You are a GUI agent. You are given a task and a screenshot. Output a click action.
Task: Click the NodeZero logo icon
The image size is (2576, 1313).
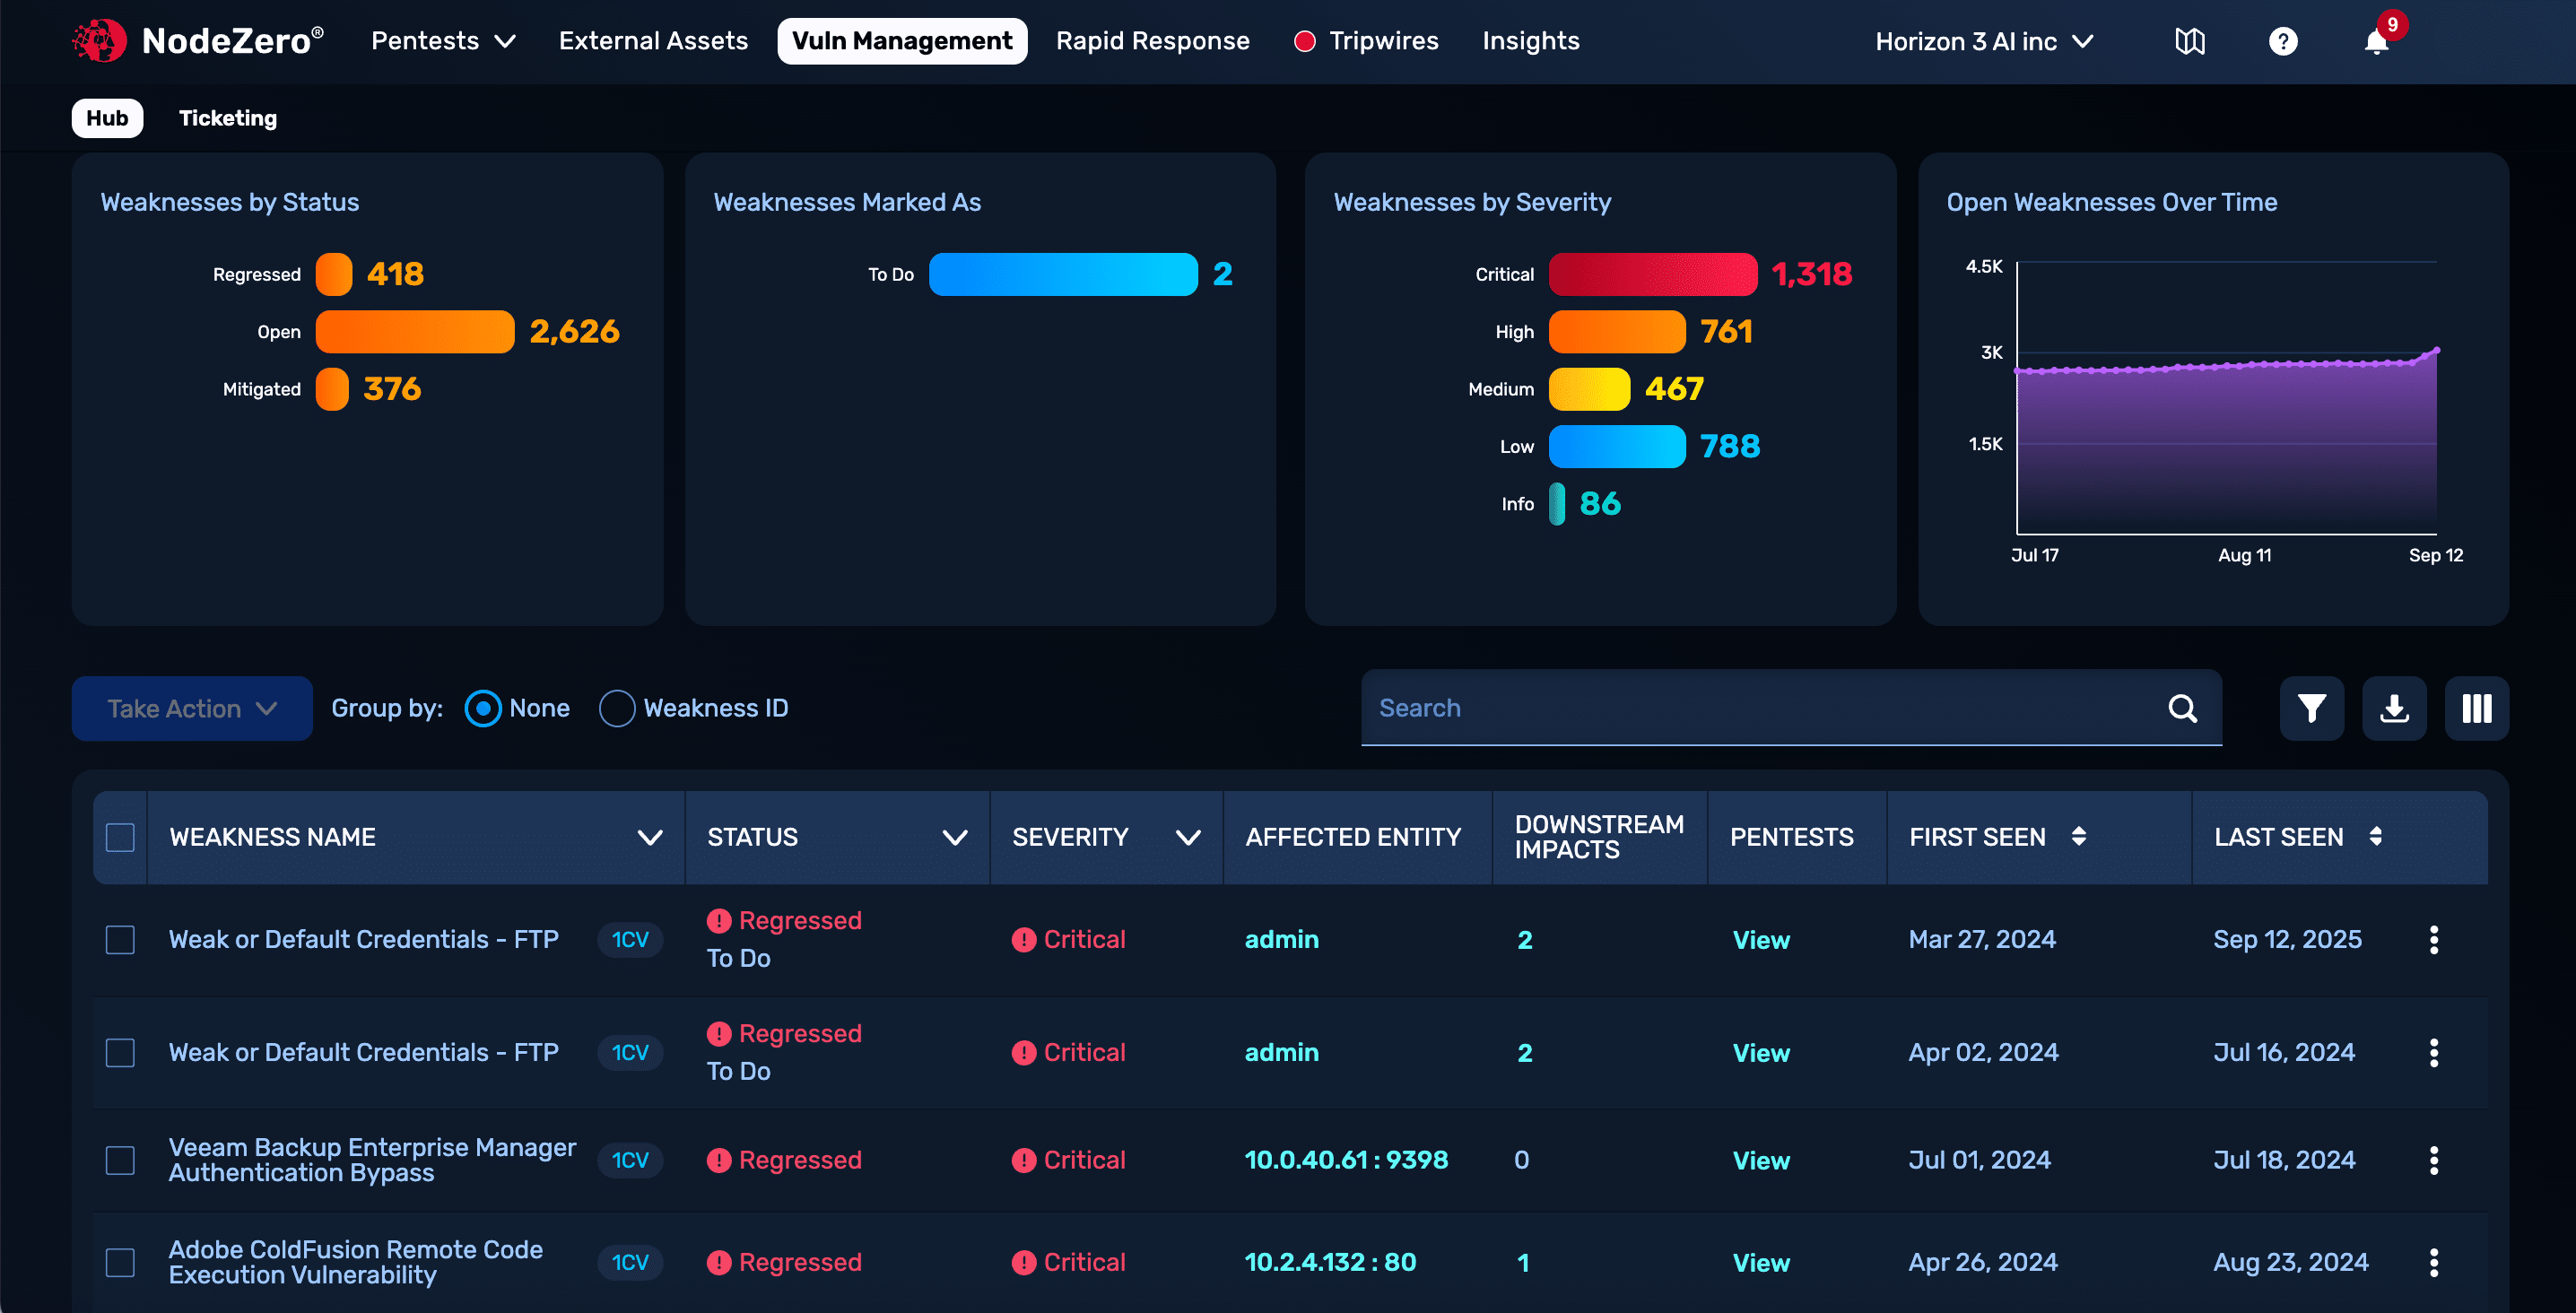[99, 41]
